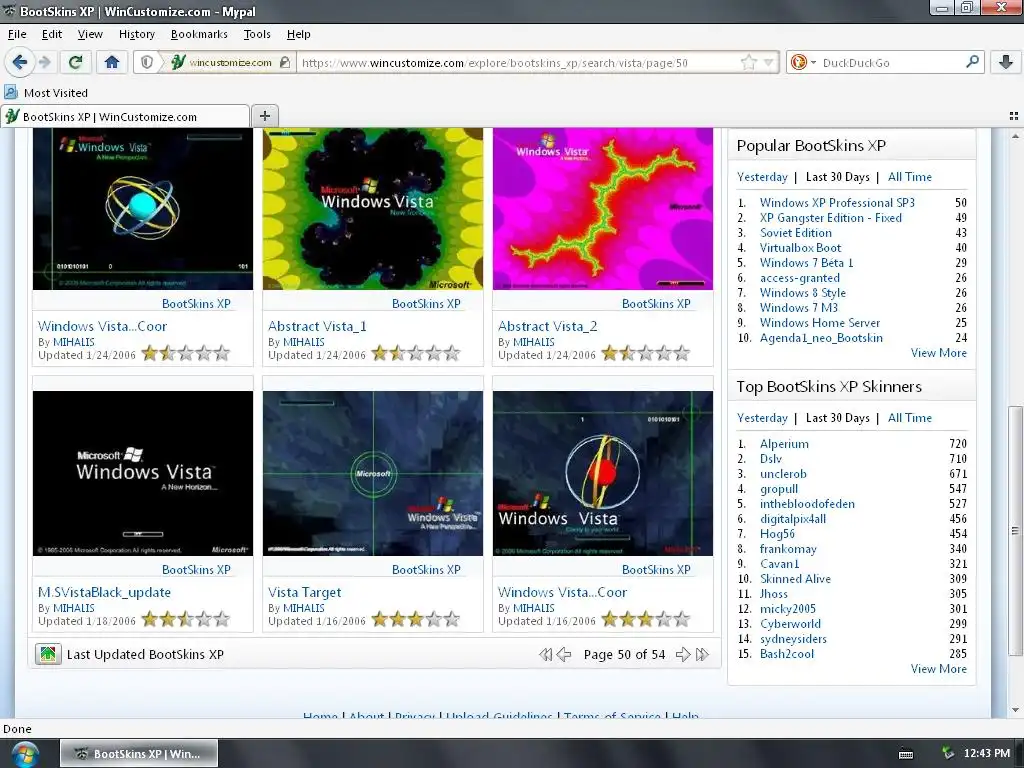The width and height of the screenshot is (1024, 768).
Task: Open XP Gangster Edition - Fixed link
Action: tap(831, 217)
